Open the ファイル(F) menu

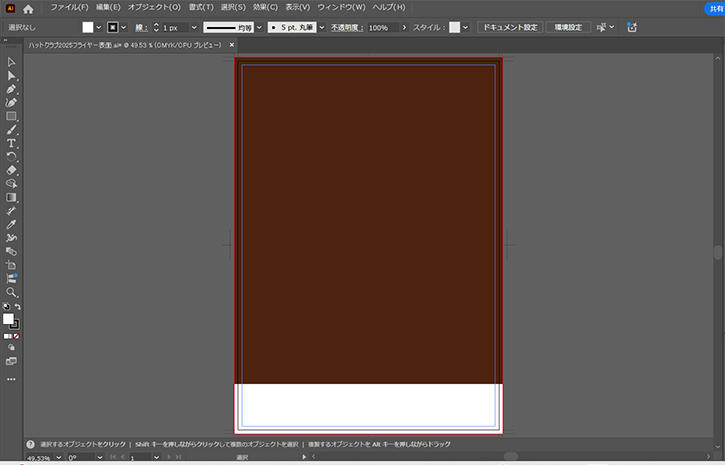pyautogui.click(x=70, y=8)
